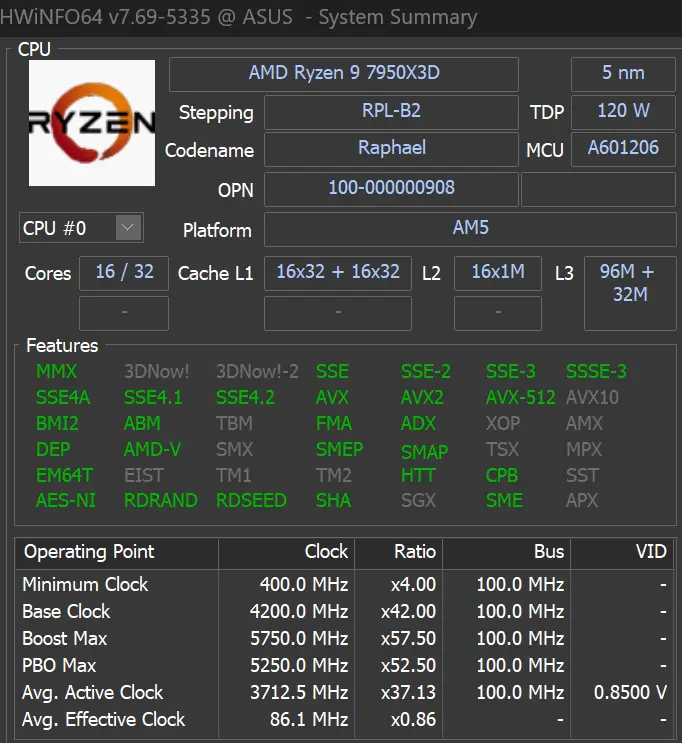Click the Bus column header
Screen dimensions: 682x743
pyautogui.click(x=507, y=553)
